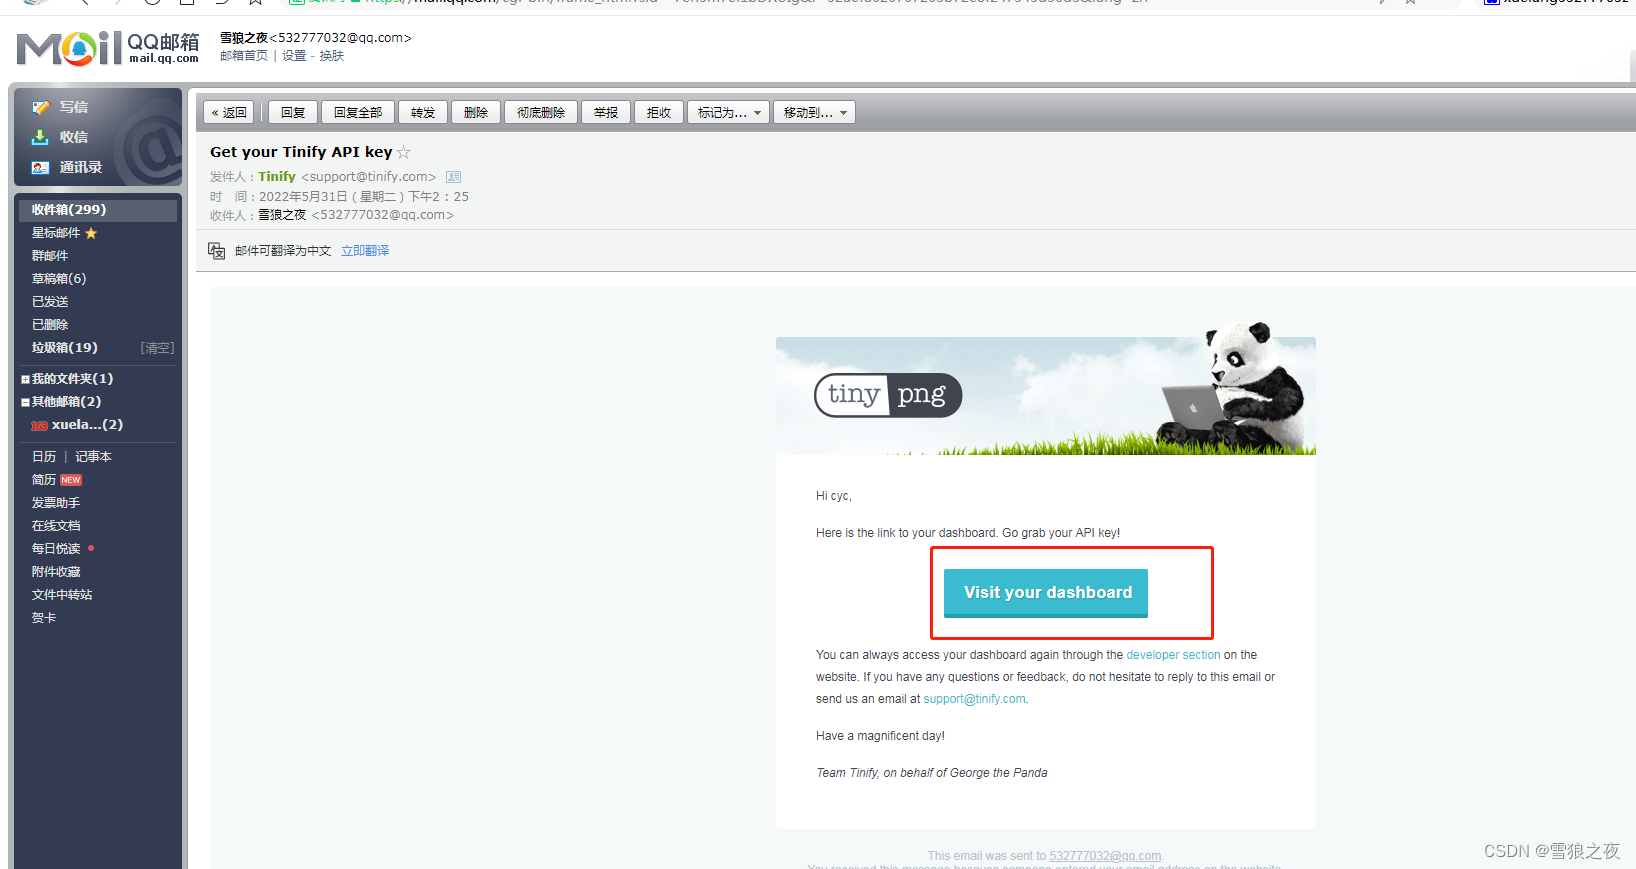Image resolution: width=1636 pixels, height=869 pixels.
Task: Click the 换肤 change skin link
Action: [x=332, y=56]
